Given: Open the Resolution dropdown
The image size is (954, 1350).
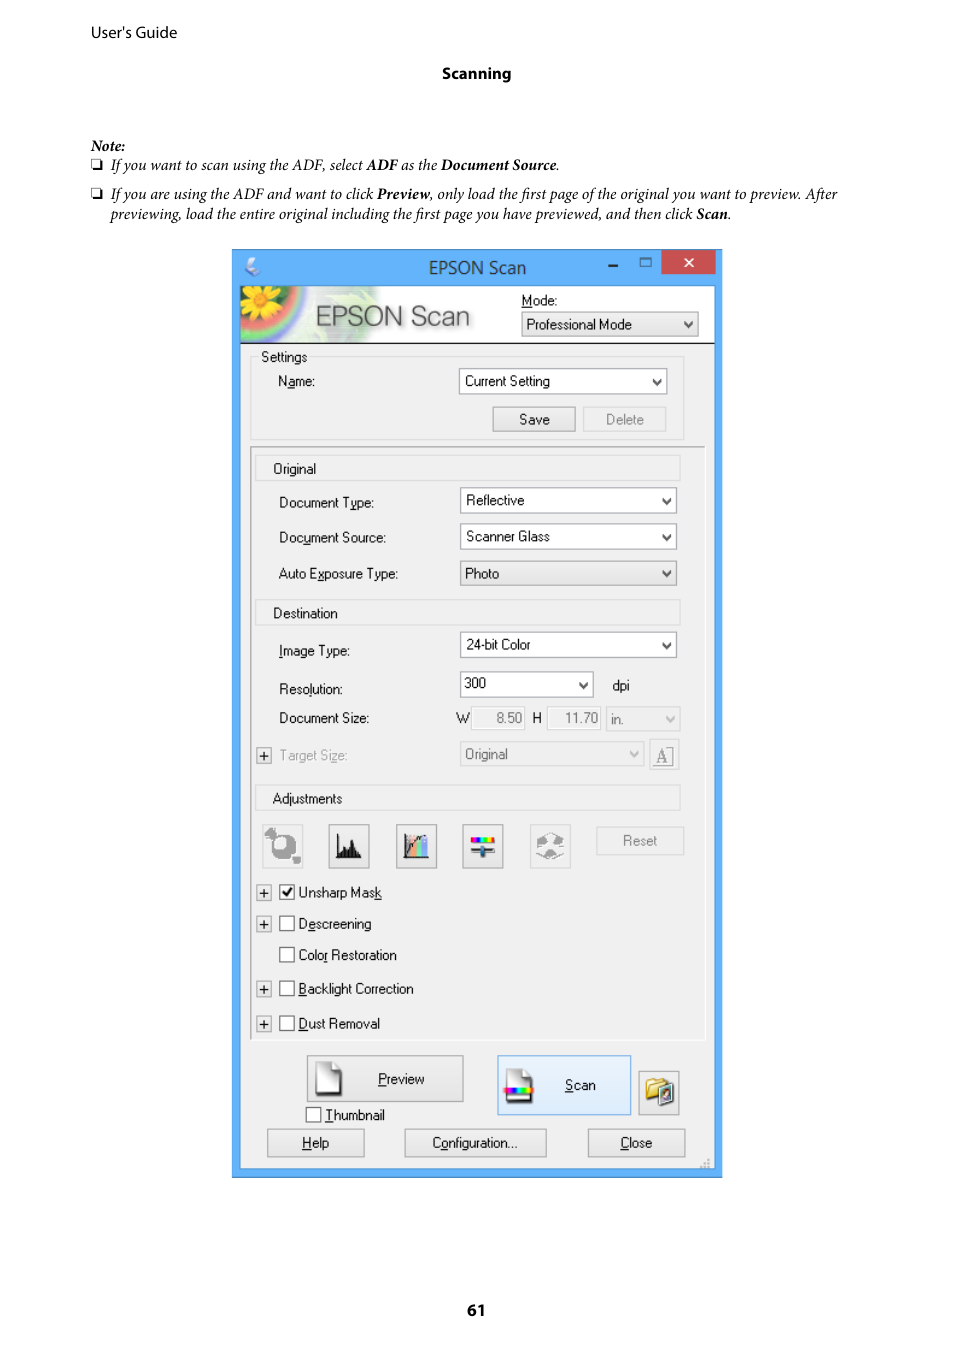Looking at the screenshot, I should [525, 684].
